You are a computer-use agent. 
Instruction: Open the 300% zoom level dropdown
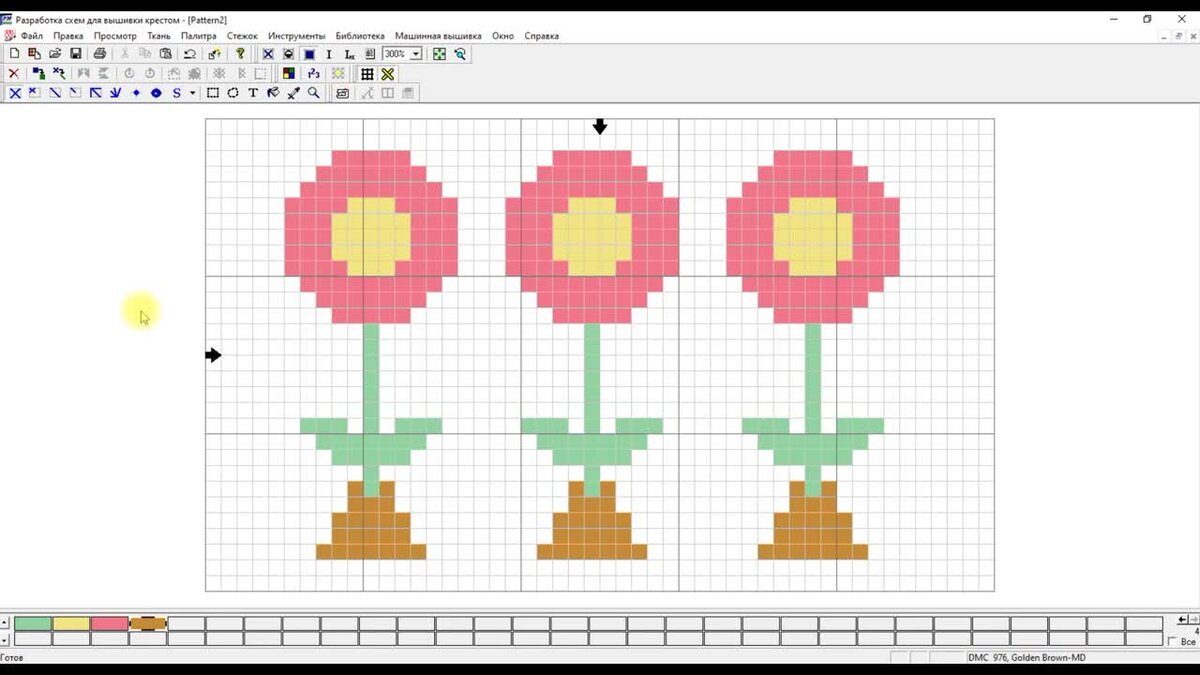click(x=416, y=54)
